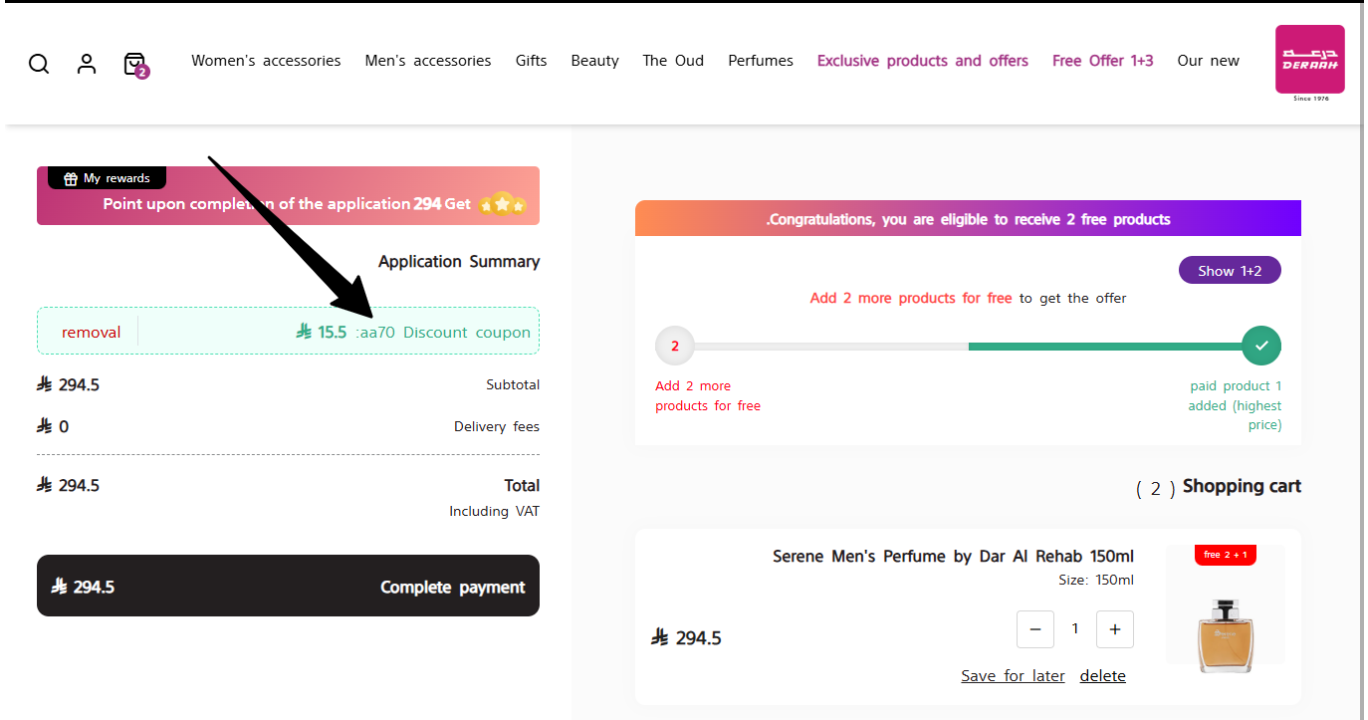Click the Subtotal label

coord(513,385)
